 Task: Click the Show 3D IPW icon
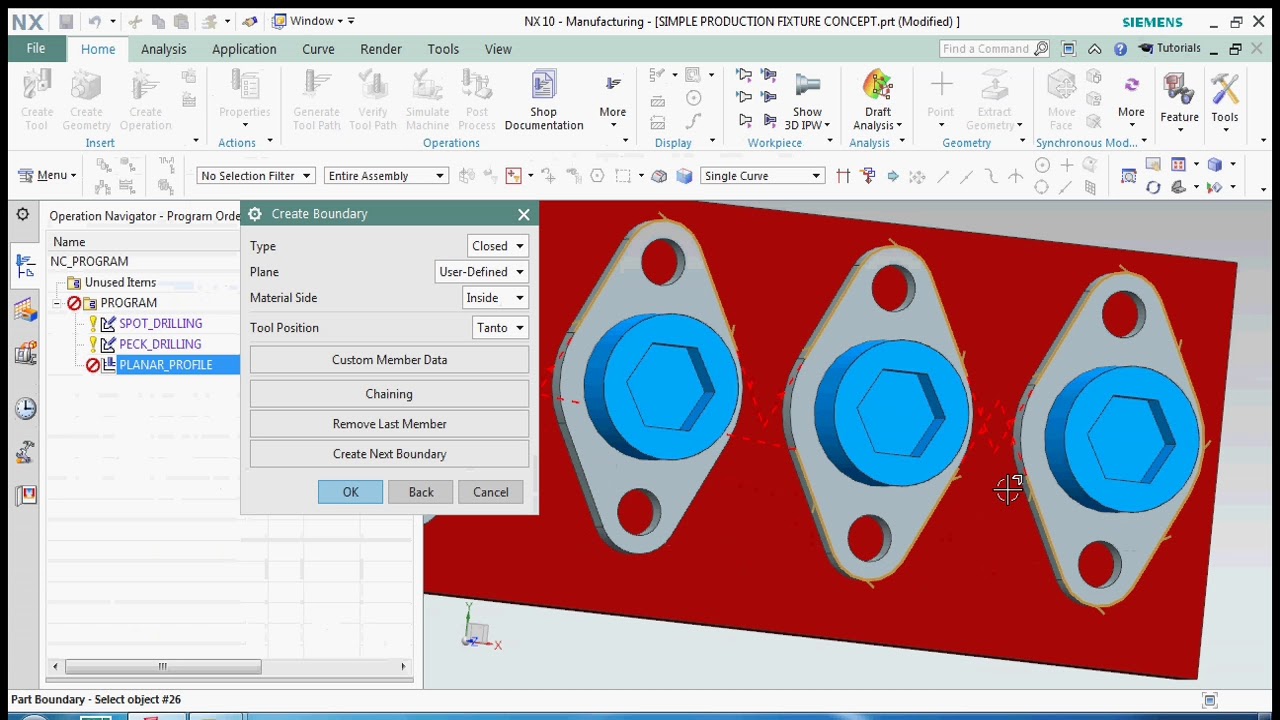807,100
